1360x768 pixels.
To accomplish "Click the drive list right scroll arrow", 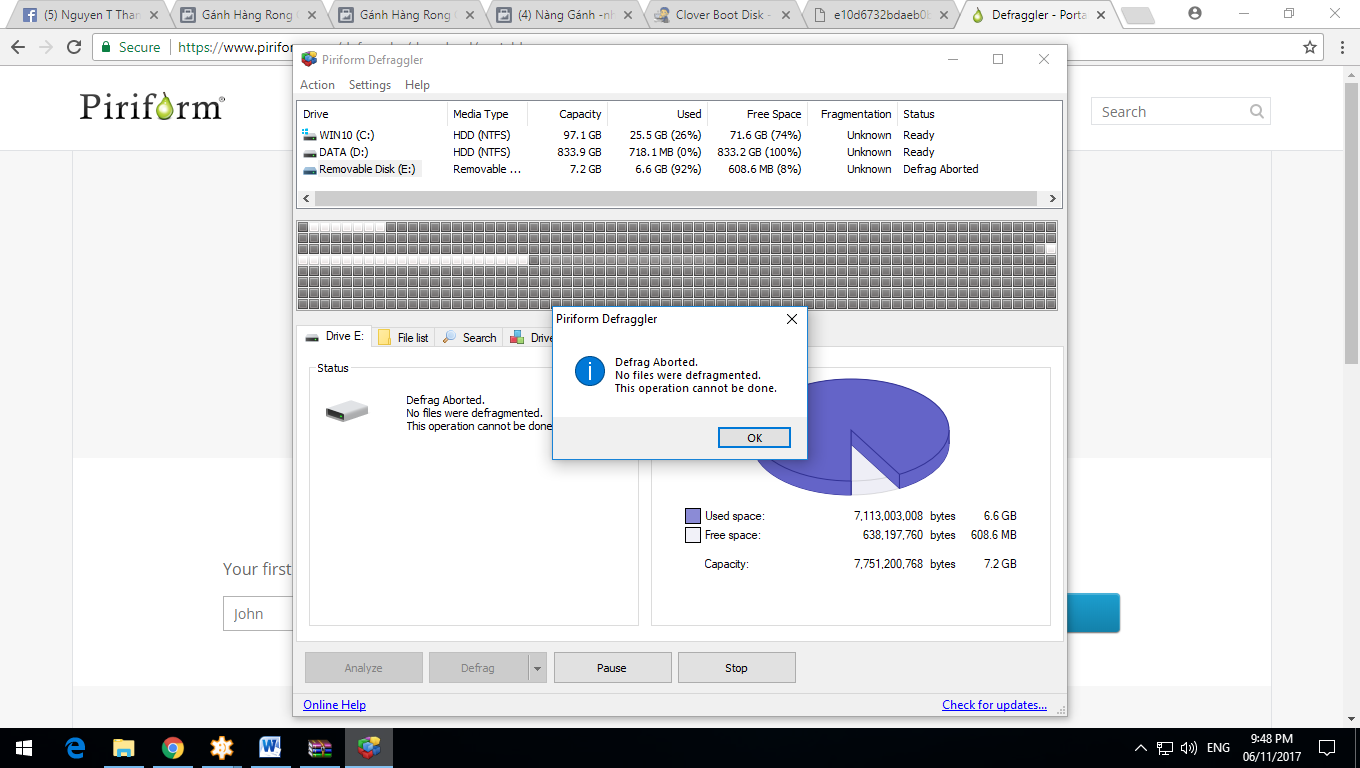I will click(1052, 198).
